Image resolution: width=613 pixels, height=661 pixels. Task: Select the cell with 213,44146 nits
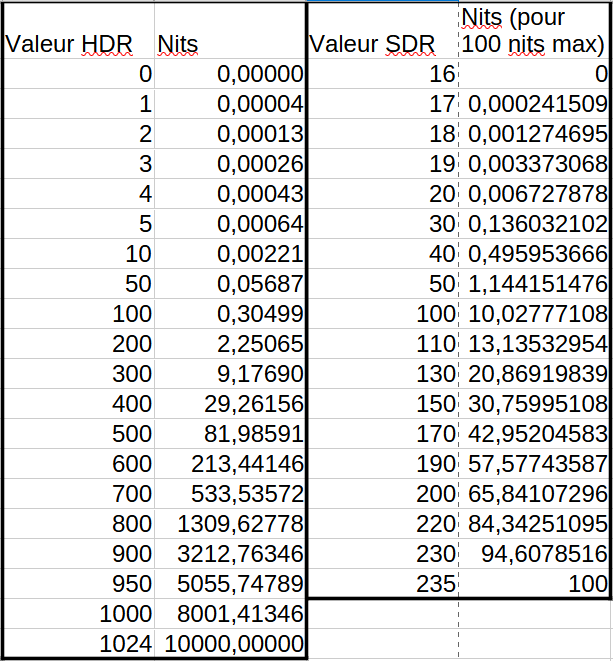pos(230,464)
